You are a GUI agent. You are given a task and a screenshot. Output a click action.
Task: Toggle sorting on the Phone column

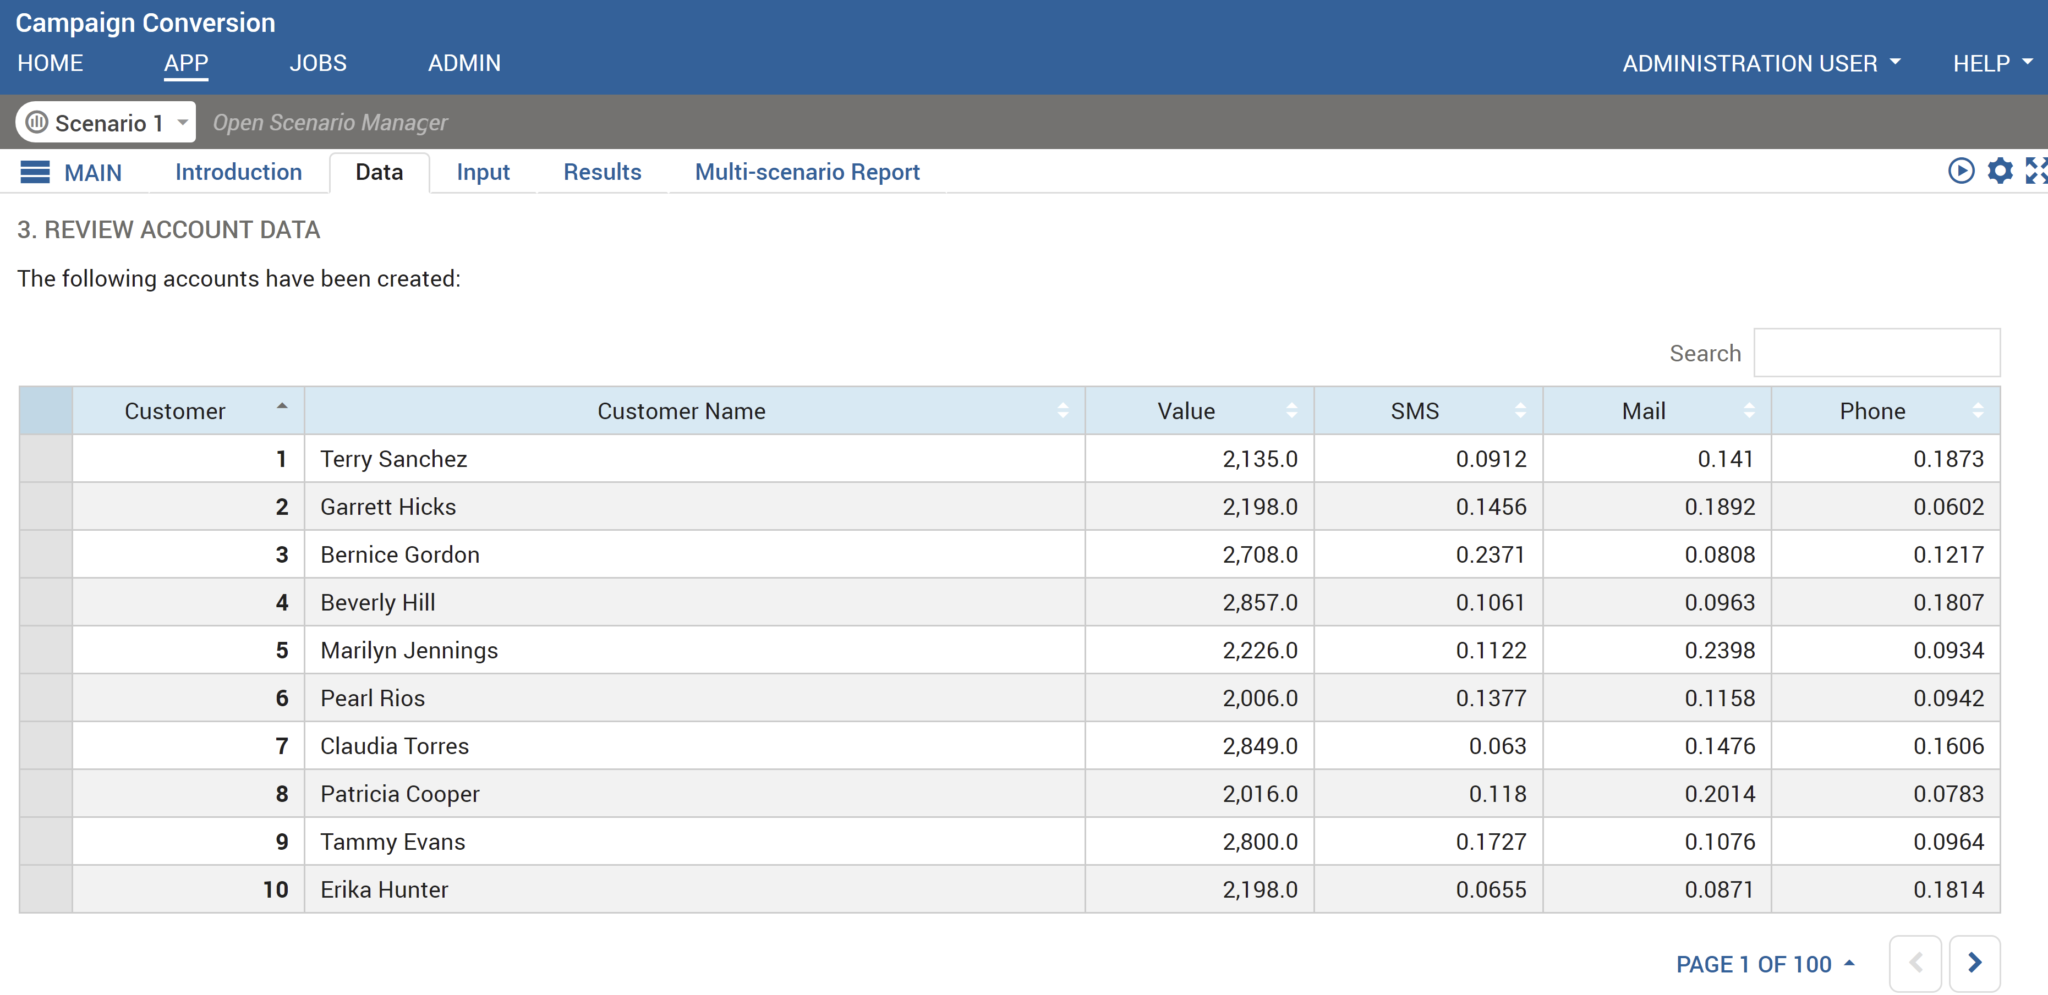(x=1977, y=410)
